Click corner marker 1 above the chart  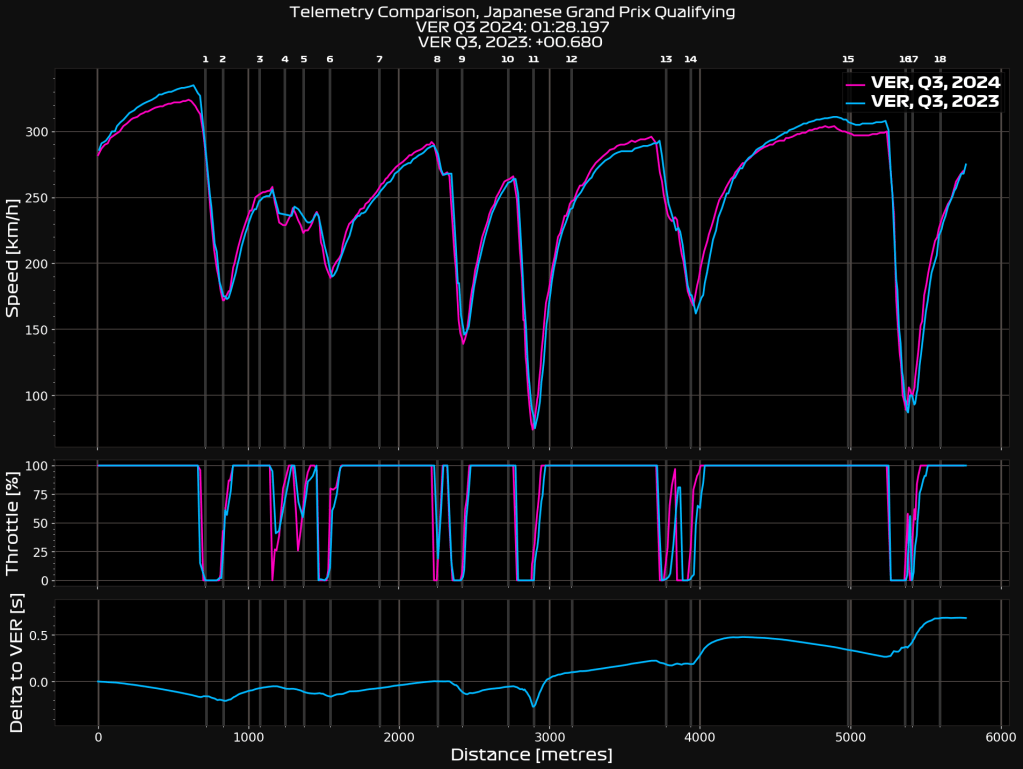pyautogui.click(x=205, y=59)
